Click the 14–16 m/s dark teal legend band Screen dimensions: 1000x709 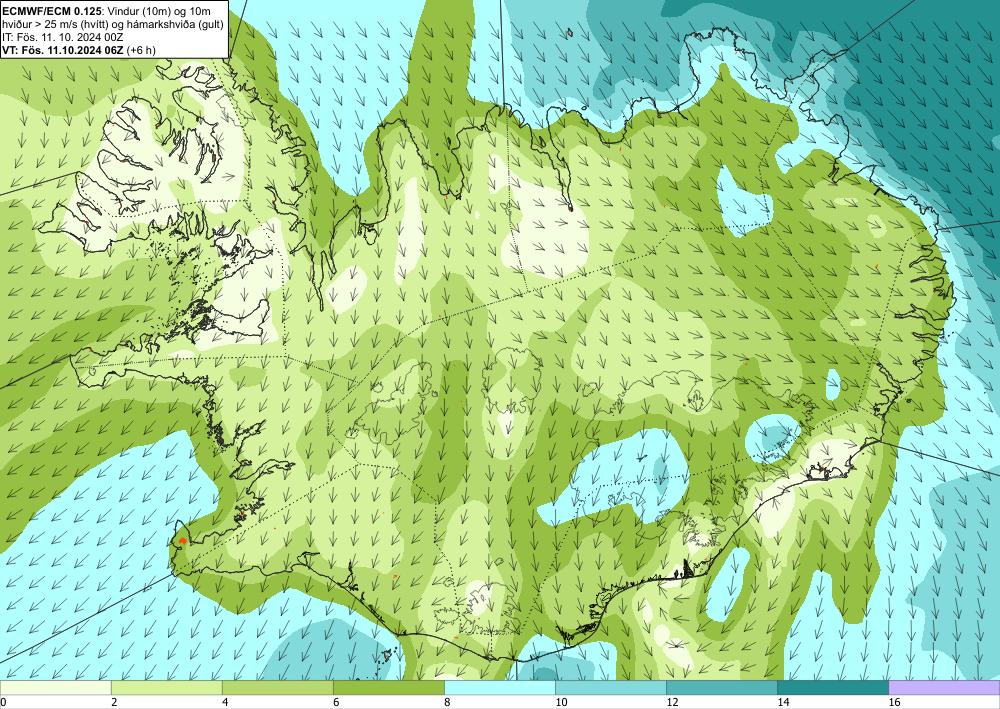tap(833, 687)
